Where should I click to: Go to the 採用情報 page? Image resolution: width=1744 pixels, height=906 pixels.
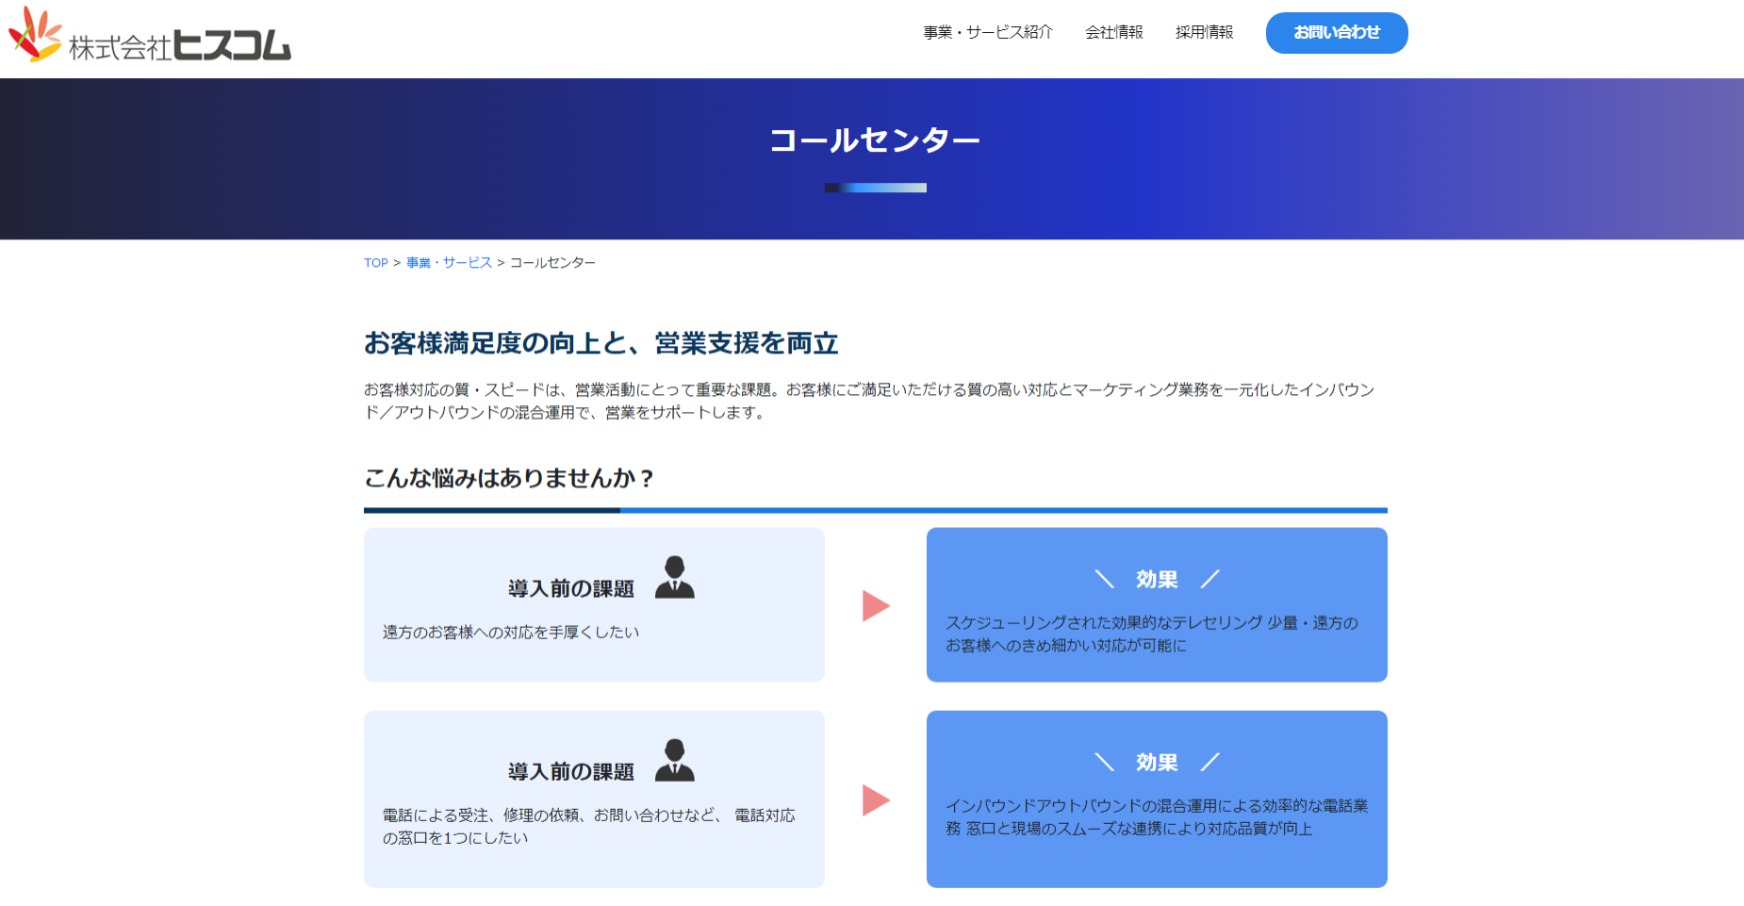pos(1203,33)
